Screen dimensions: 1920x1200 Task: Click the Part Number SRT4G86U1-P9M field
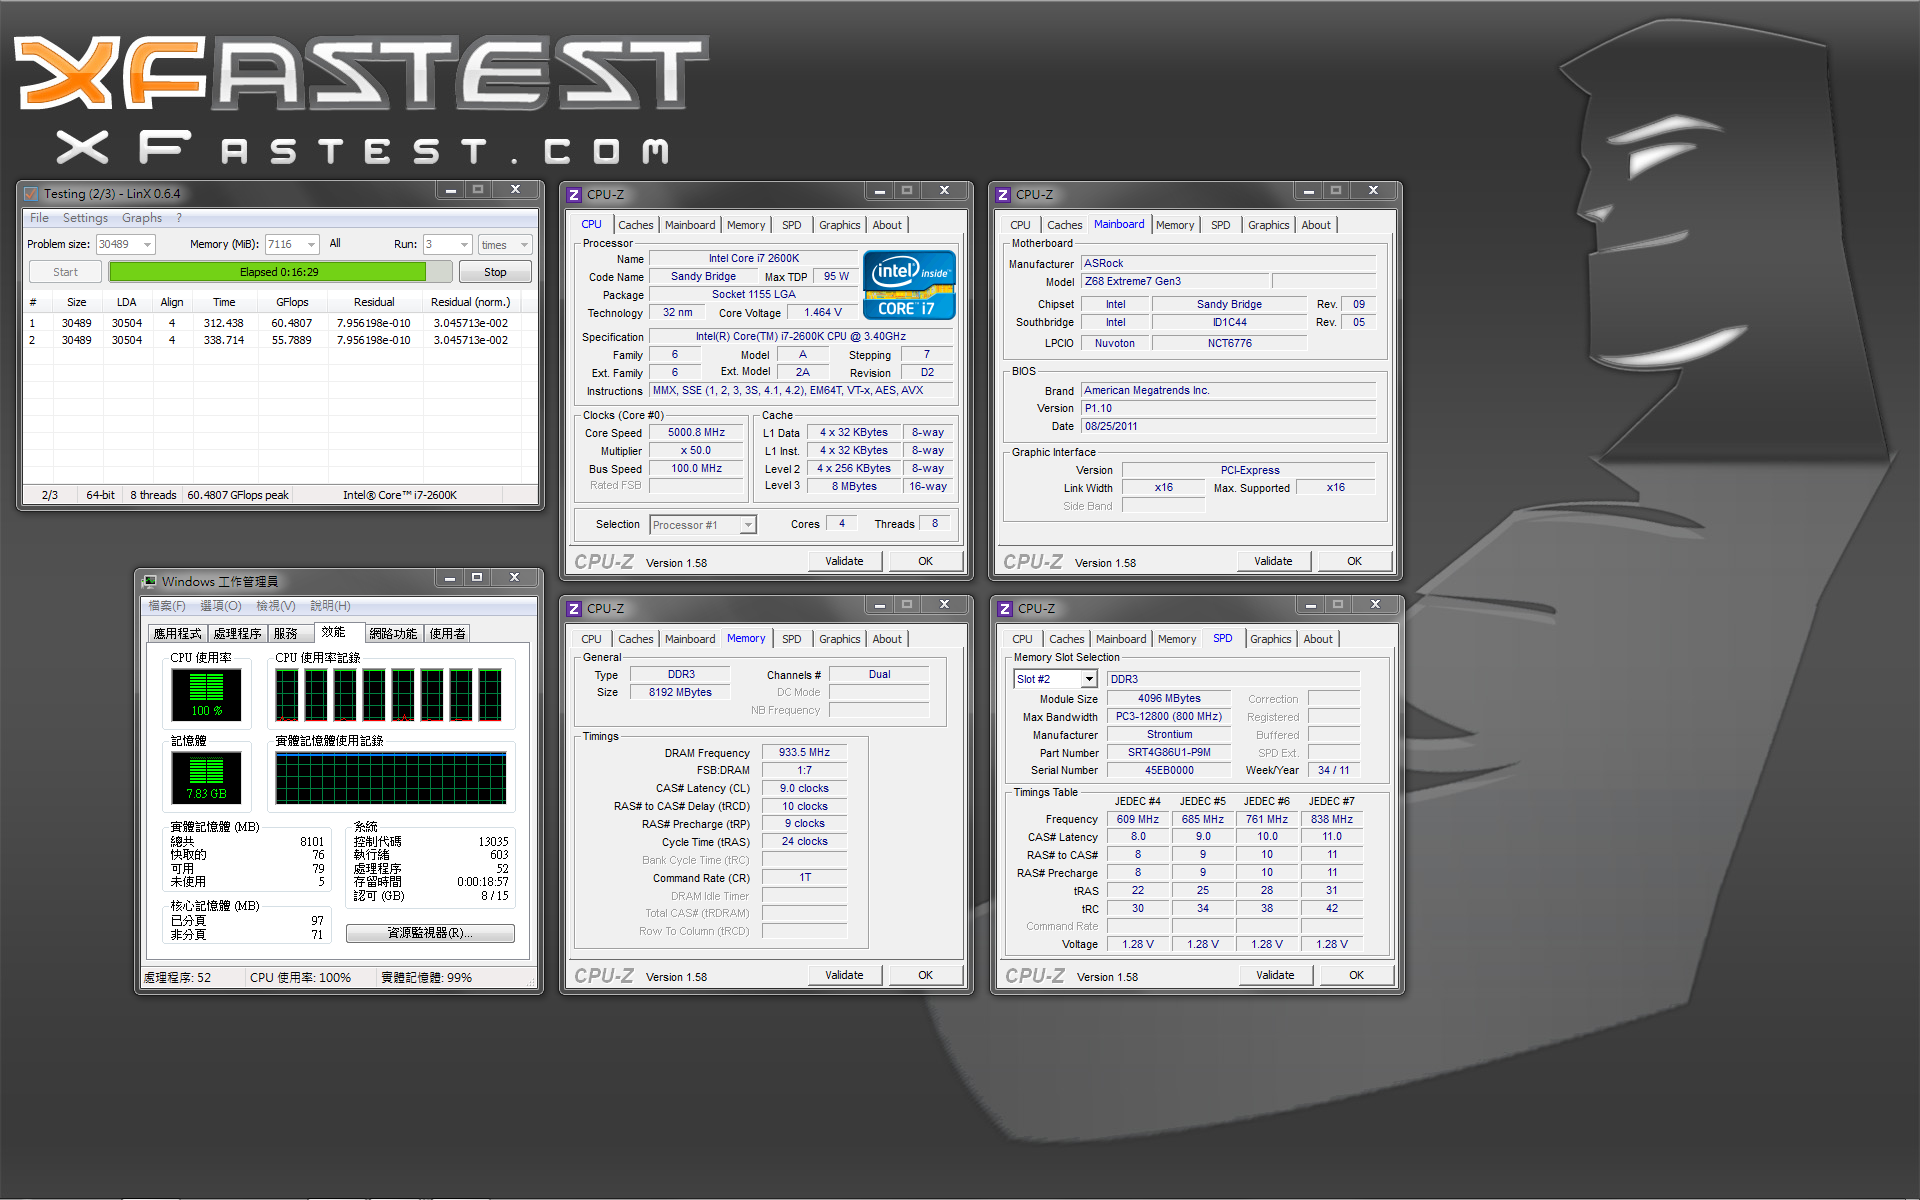point(1169,752)
